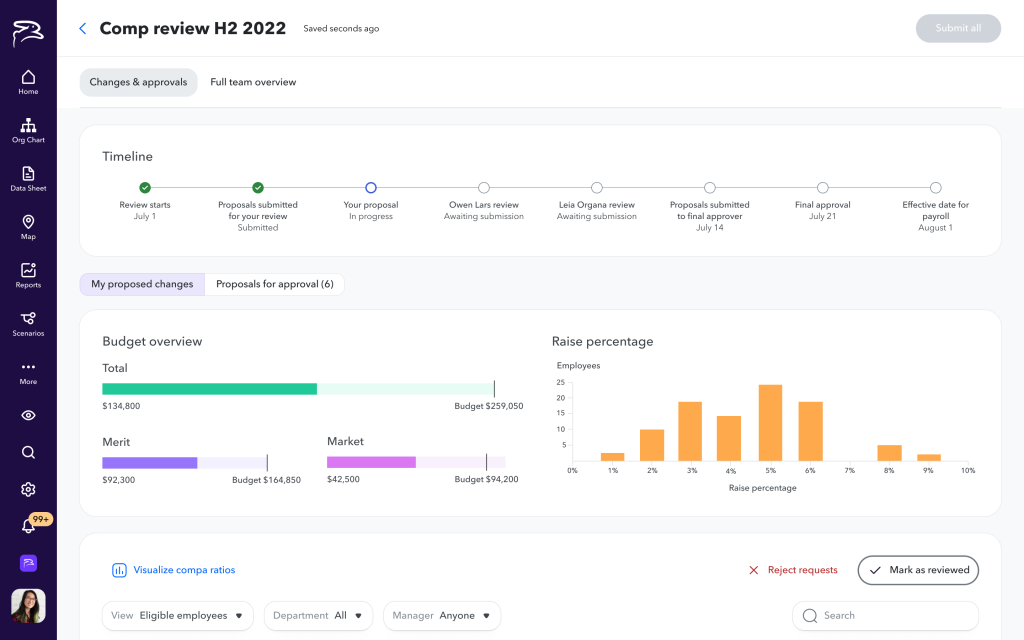This screenshot has height=640, width=1024.
Task: Open the View Eligible employees dropdown
Action: point(178,616)
